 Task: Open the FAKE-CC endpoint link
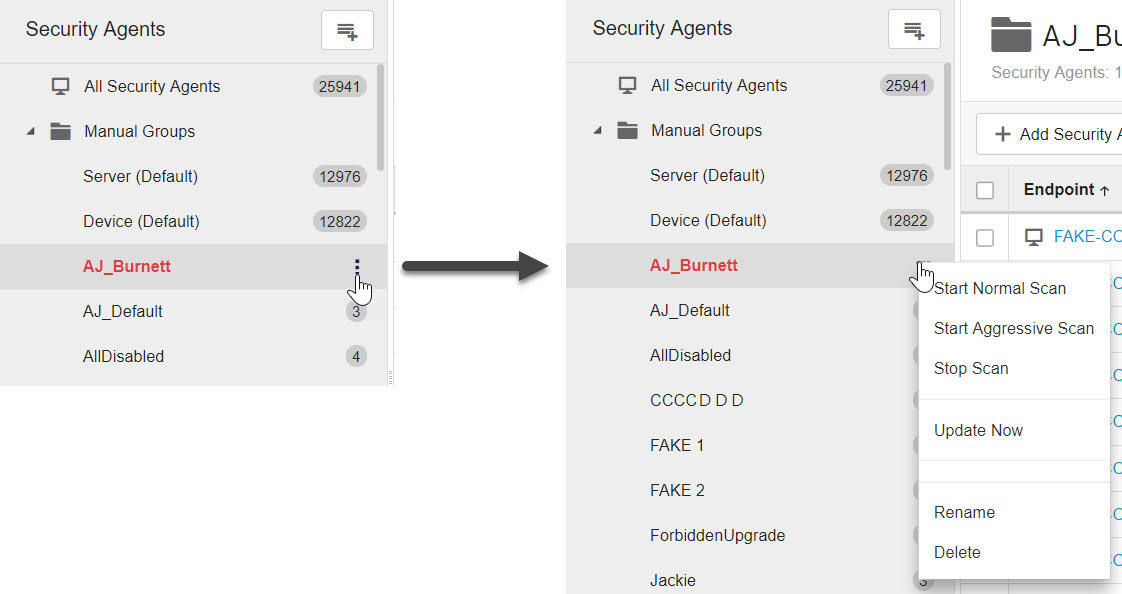1087,237
